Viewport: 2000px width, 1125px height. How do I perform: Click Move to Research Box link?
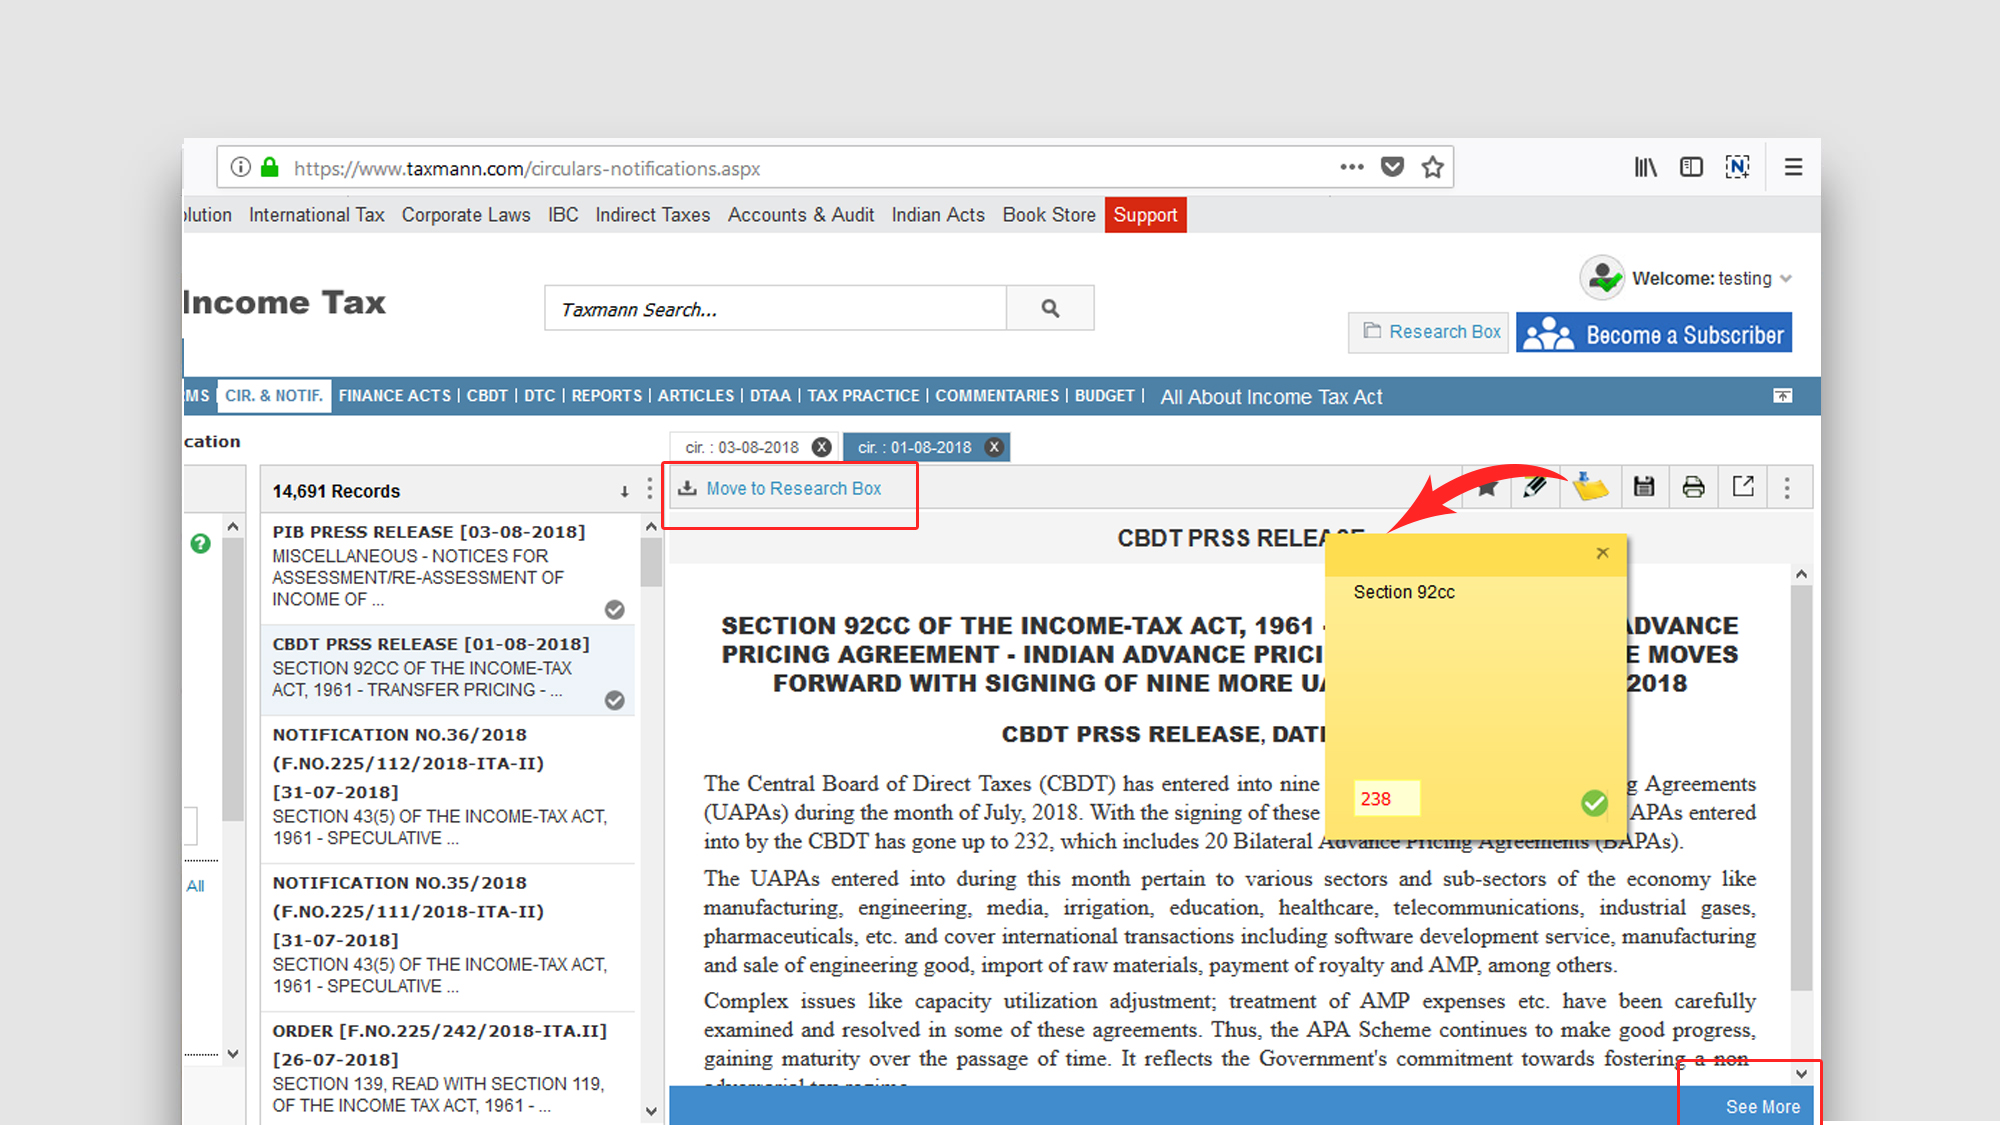(x=793, y=489)
